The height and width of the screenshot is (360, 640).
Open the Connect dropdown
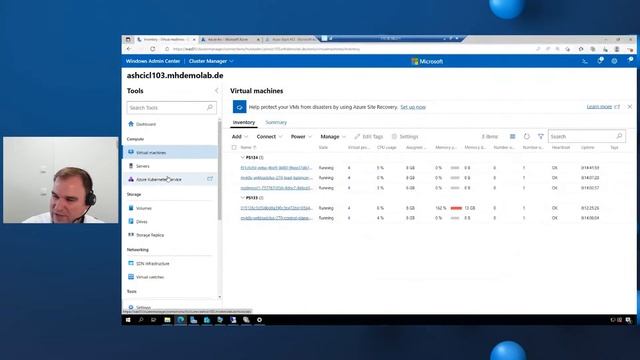click(269, 136)
